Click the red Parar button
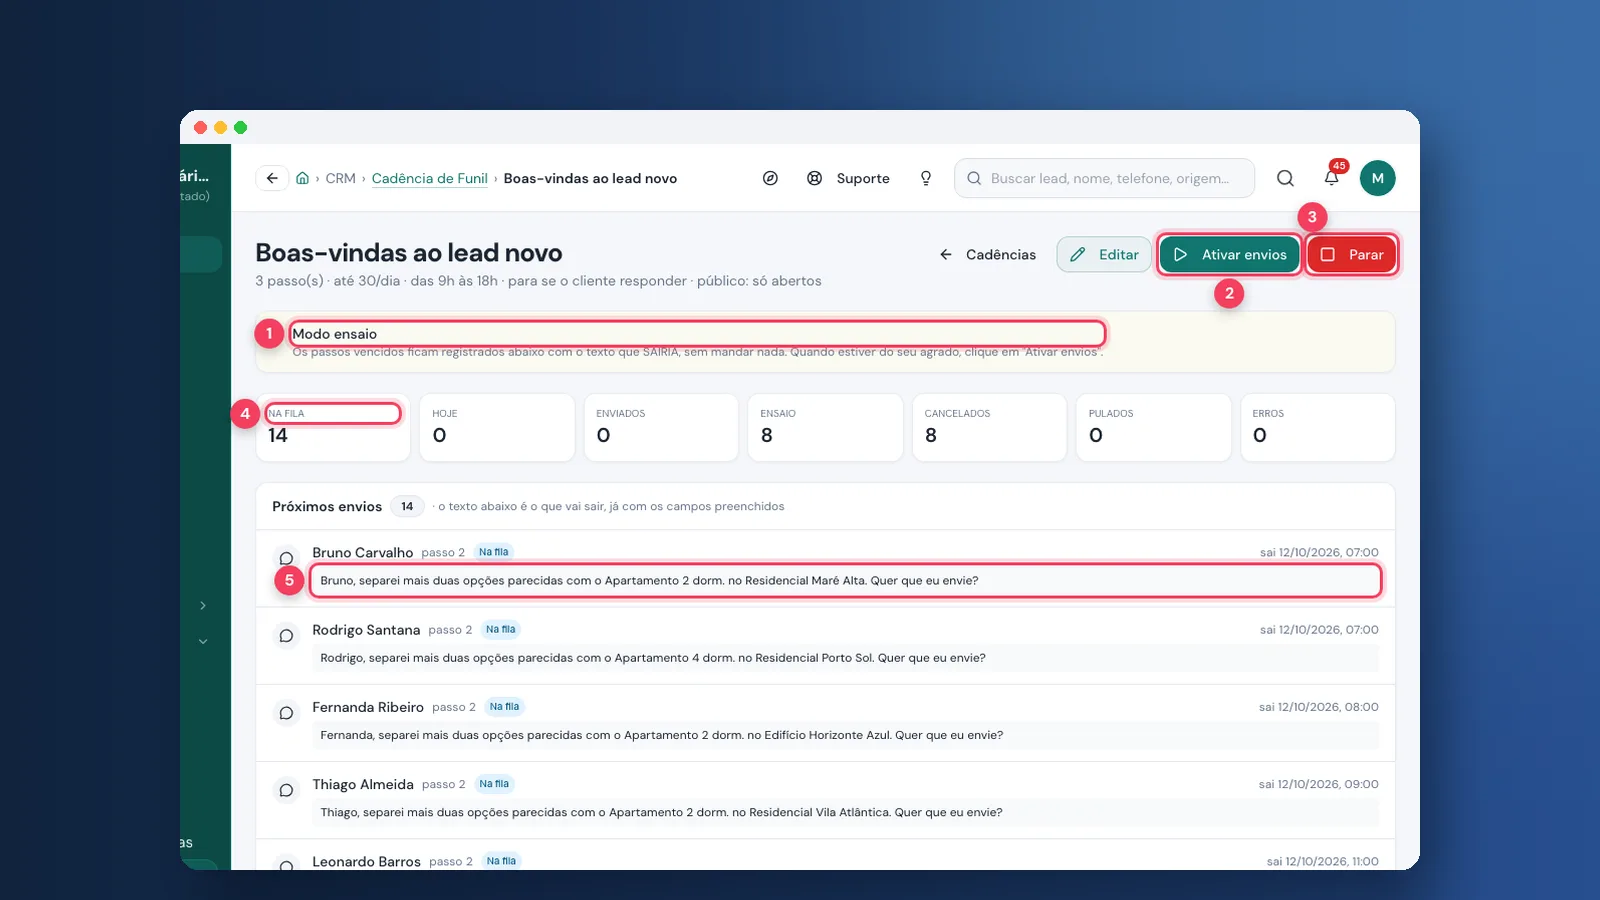This screenshot has width=1600, height=900. tap(1352, 255)
